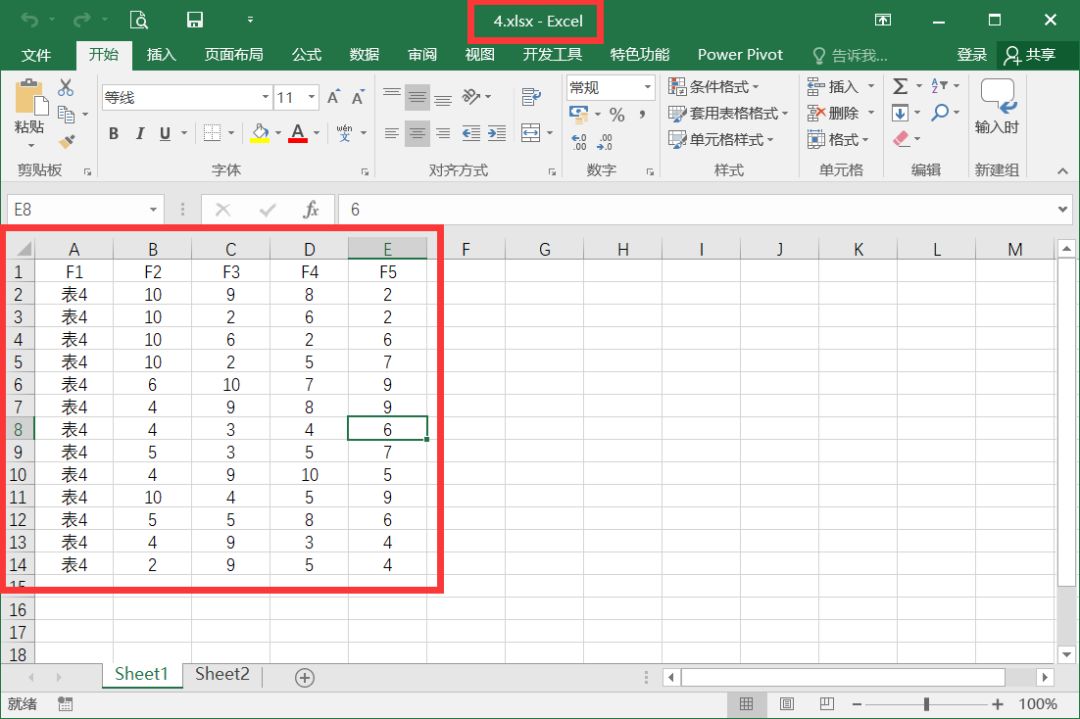
Task: Click the 输入时 button
Action: tap(997, 107)
